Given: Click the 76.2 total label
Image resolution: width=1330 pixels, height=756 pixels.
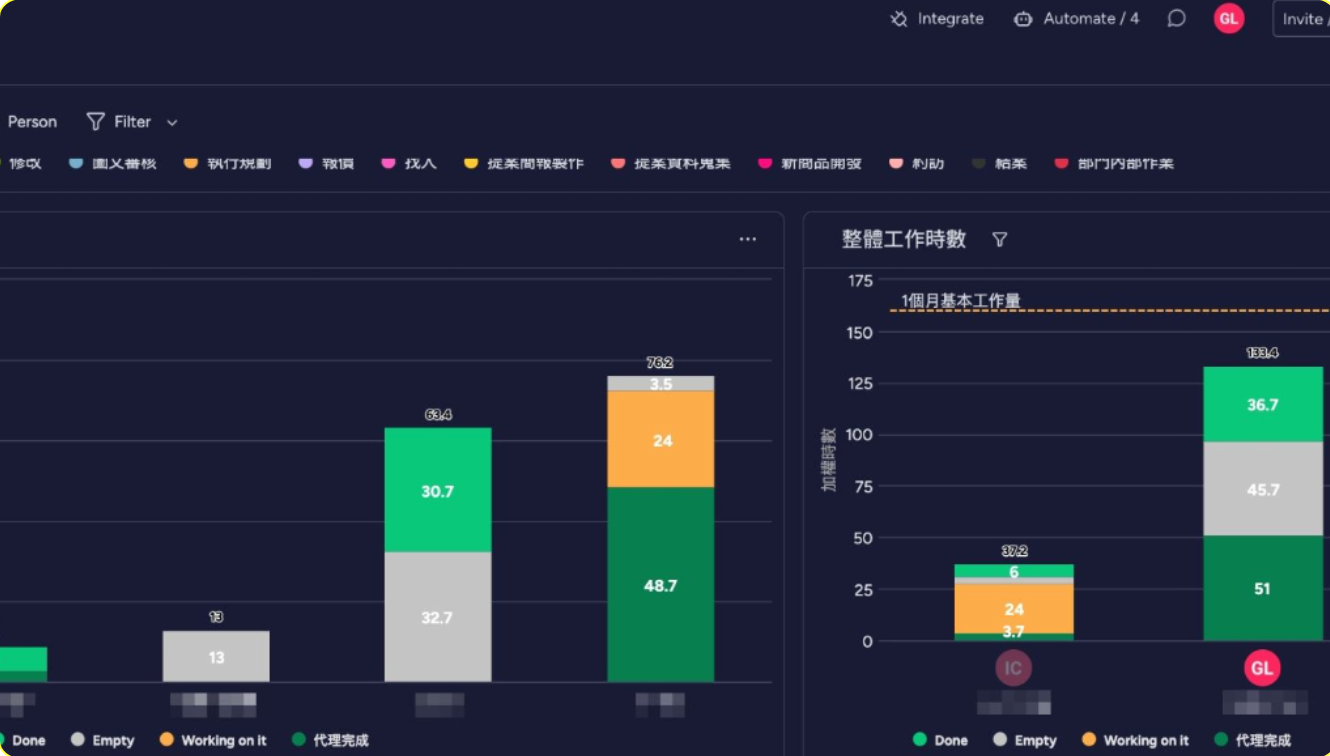Looking at the screenshot, I should (x=660, y=363).
